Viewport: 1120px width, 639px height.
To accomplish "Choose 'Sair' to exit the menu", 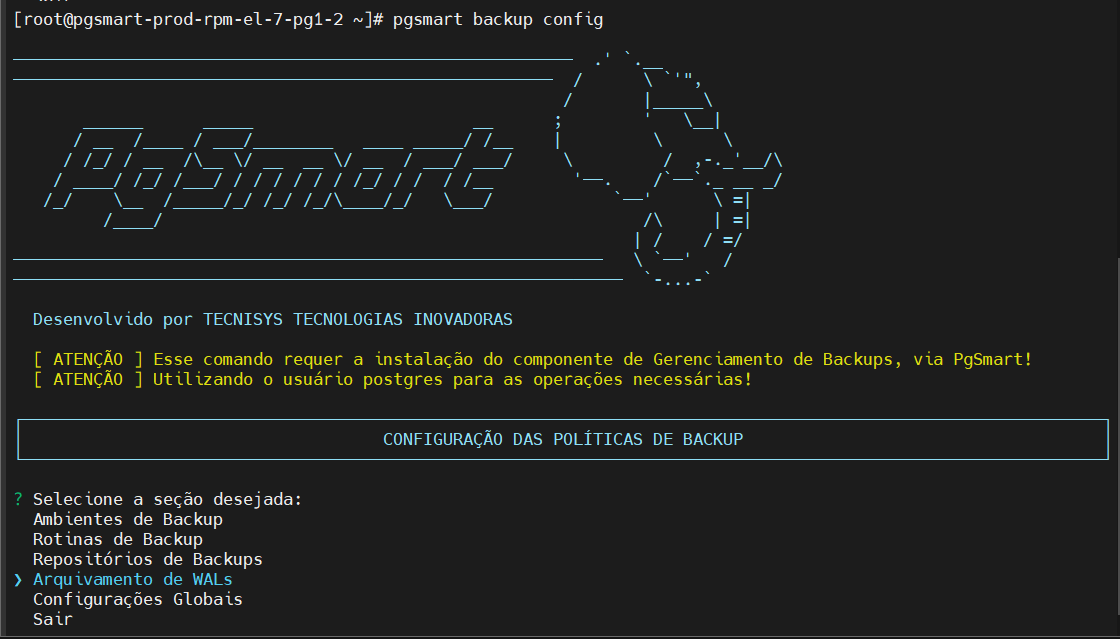I will [53, 619].
